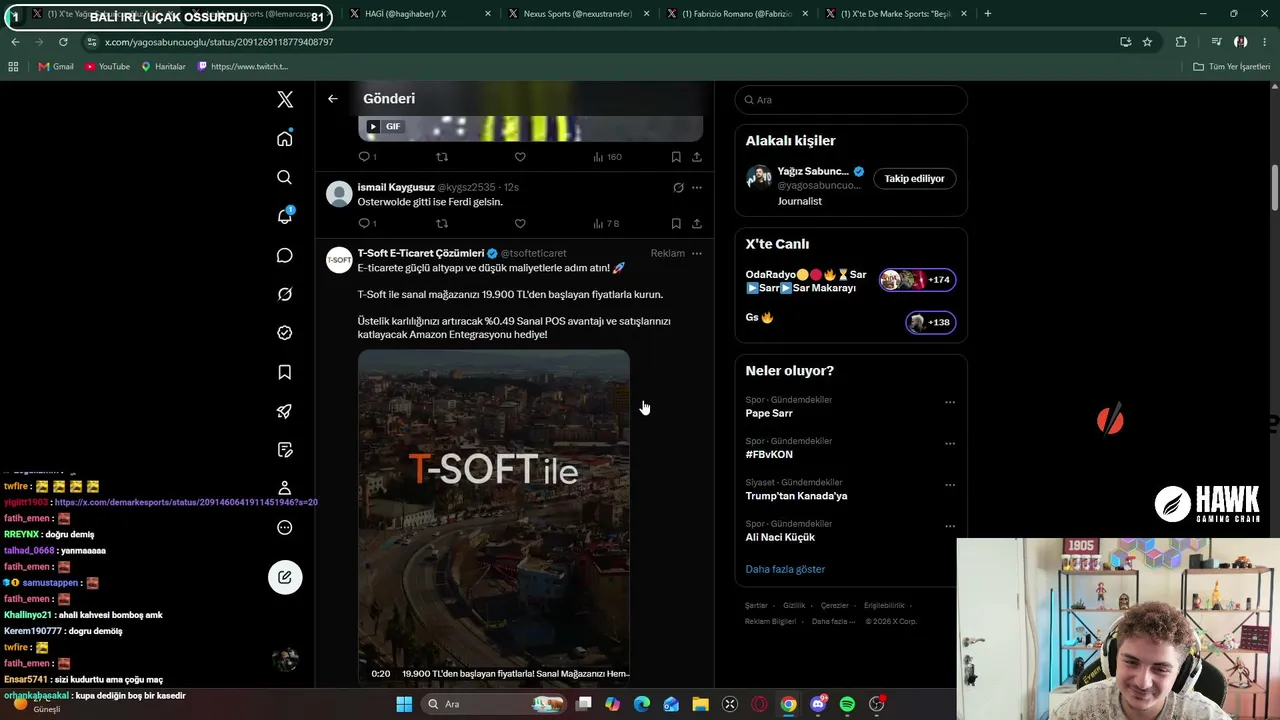
Task: Open the rocket icon in X sidebar
Action: pyautogui.click(x=285, y=411)
